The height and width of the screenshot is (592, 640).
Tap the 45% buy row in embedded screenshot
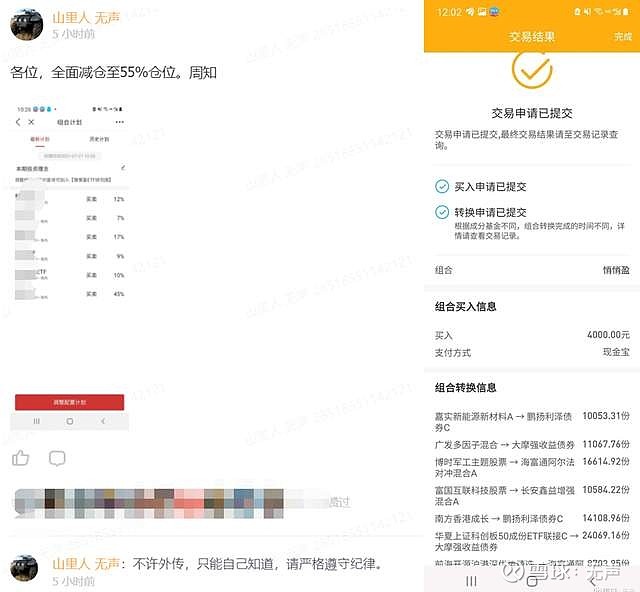click(69, 294)
